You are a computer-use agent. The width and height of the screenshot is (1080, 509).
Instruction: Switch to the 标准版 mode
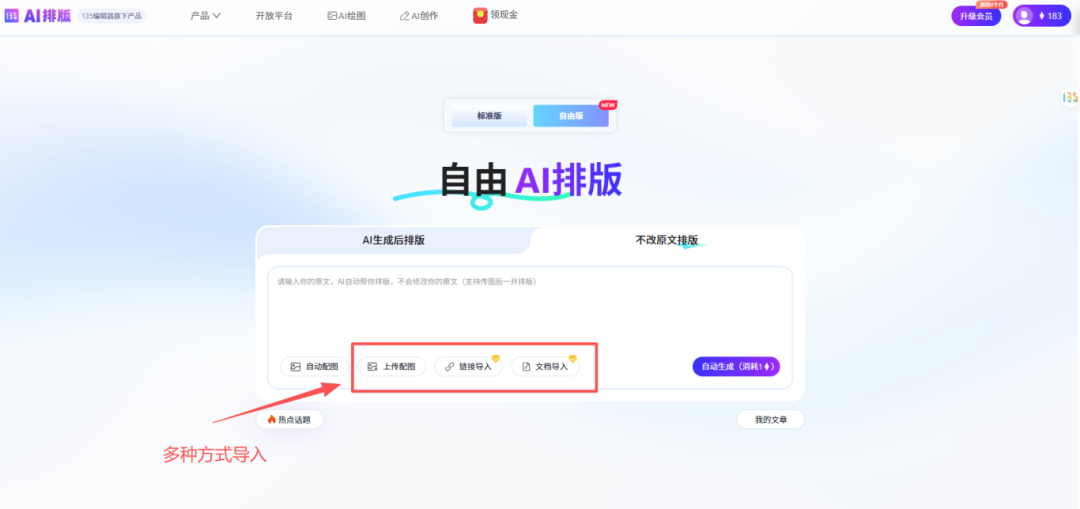489,116
